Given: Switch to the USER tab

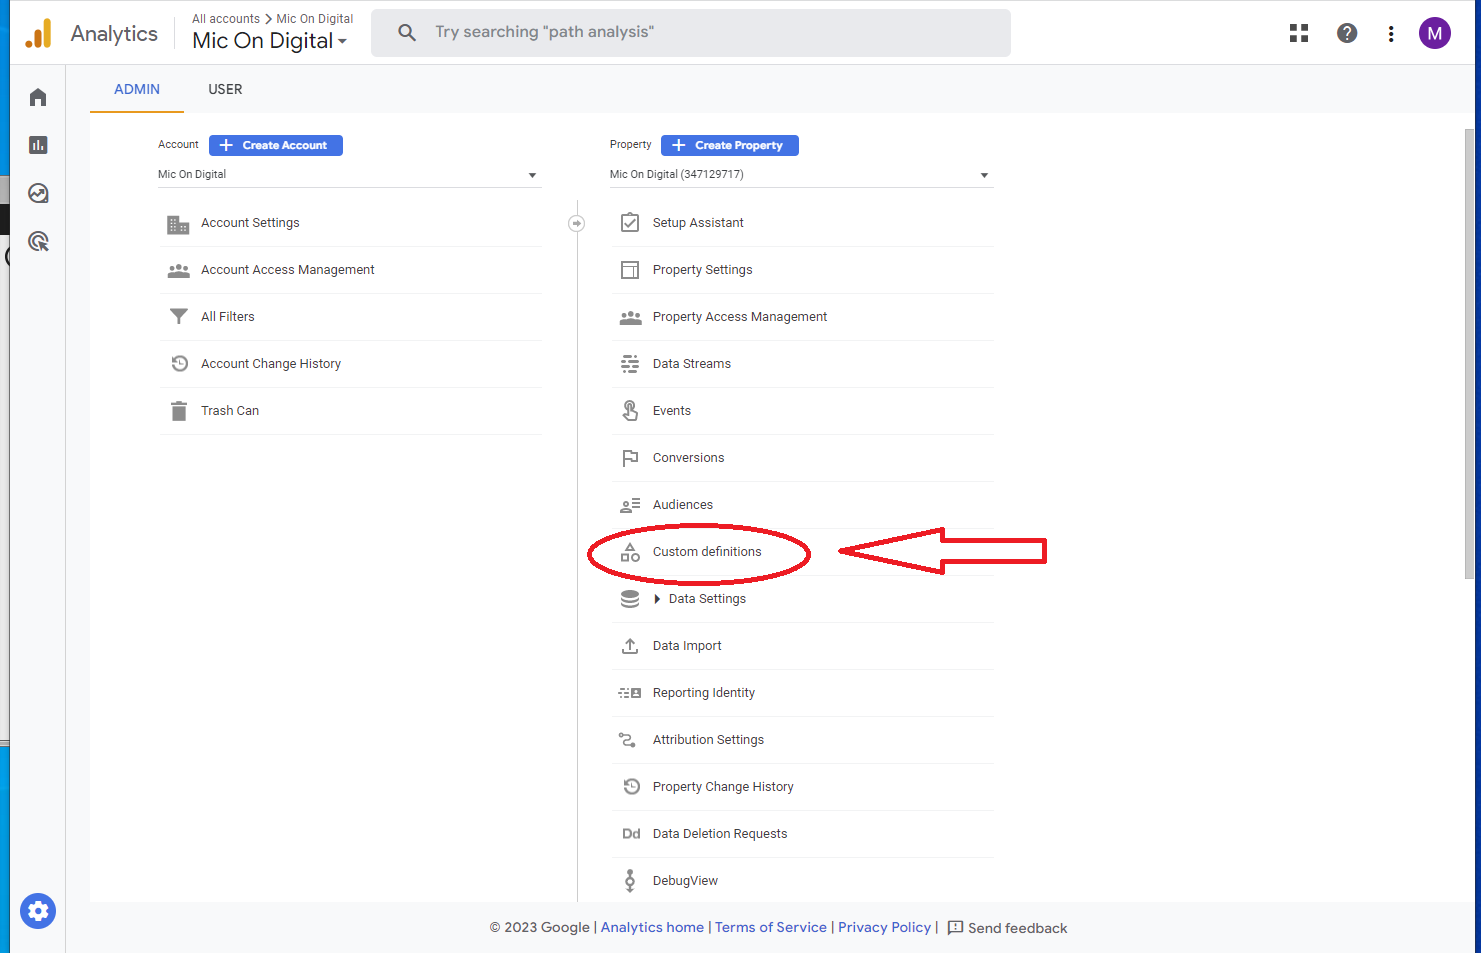Looking at the screenshot, I should (x=225, y=89).
